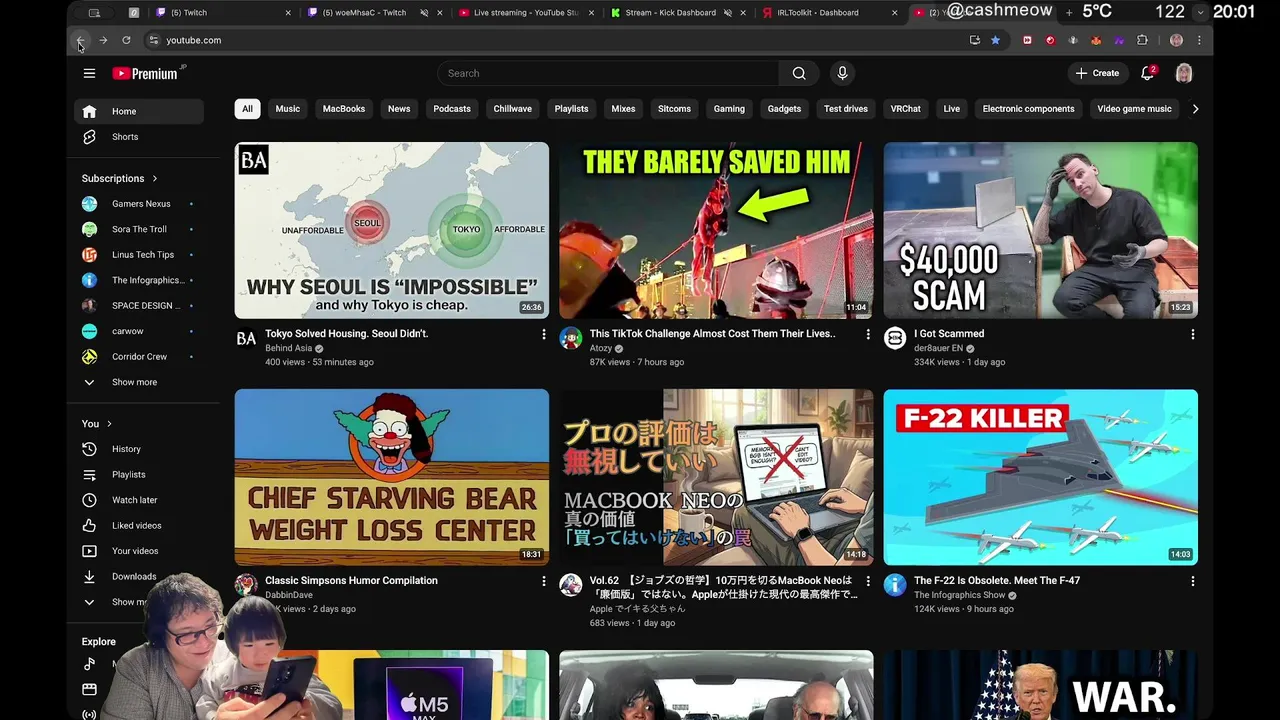
Task: Click Classic Simpsons Humor Compilation title
Action: click(351, 580)
